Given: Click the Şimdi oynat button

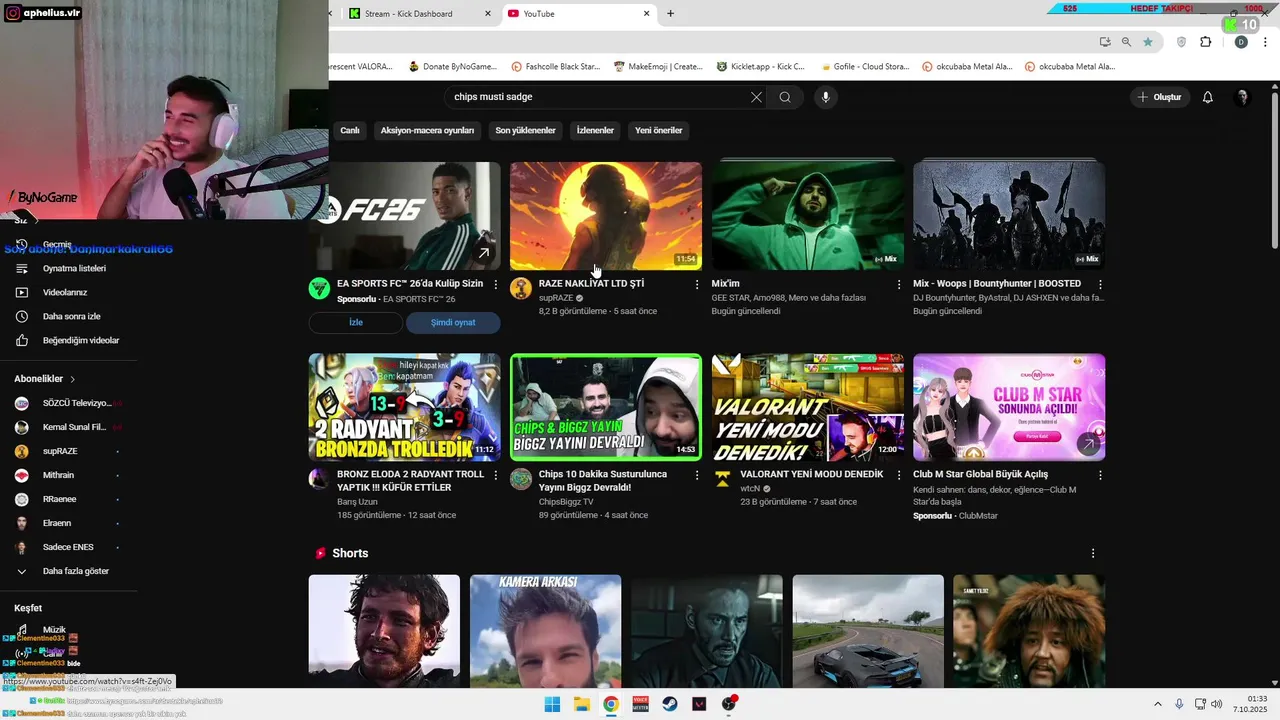Looking at the screenshot, I should [453, 322].
